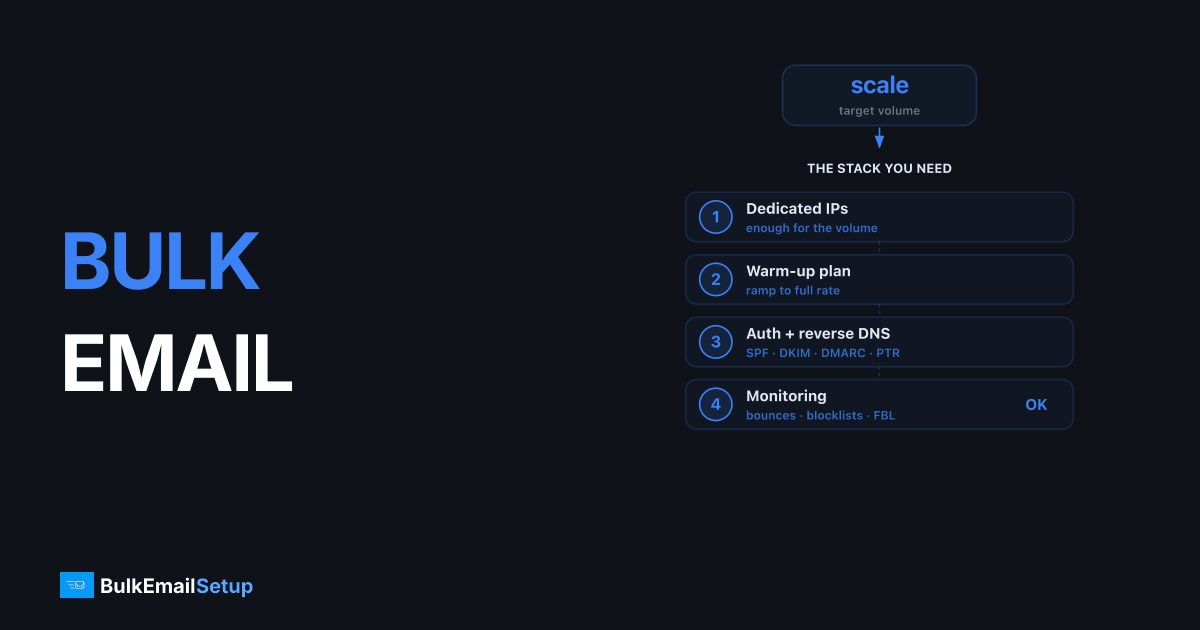
Task: Select the Auth + reverse DNS title
Action: [818, 333]
